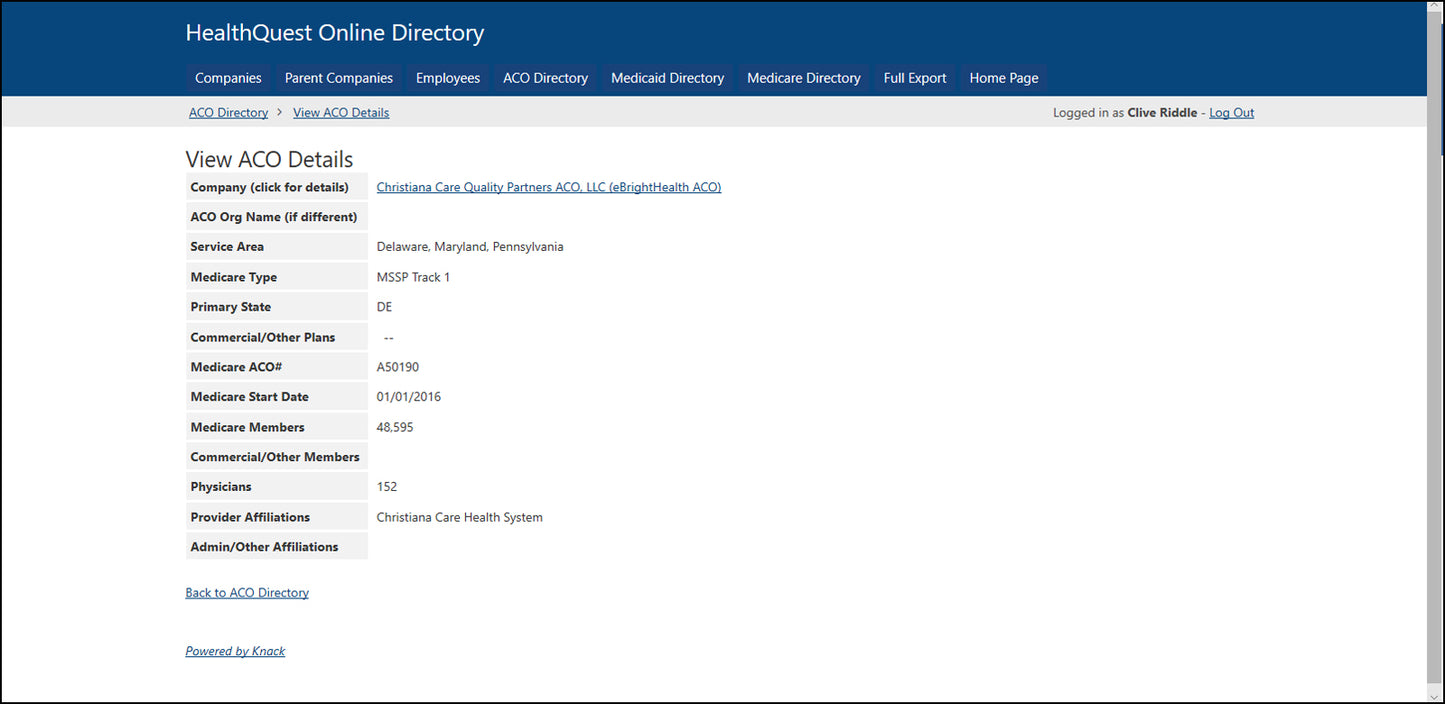Click the Powered by Knack link
Image resolution: width=1445 pixels, height=704 pixels.
click(x=235, y=651)
